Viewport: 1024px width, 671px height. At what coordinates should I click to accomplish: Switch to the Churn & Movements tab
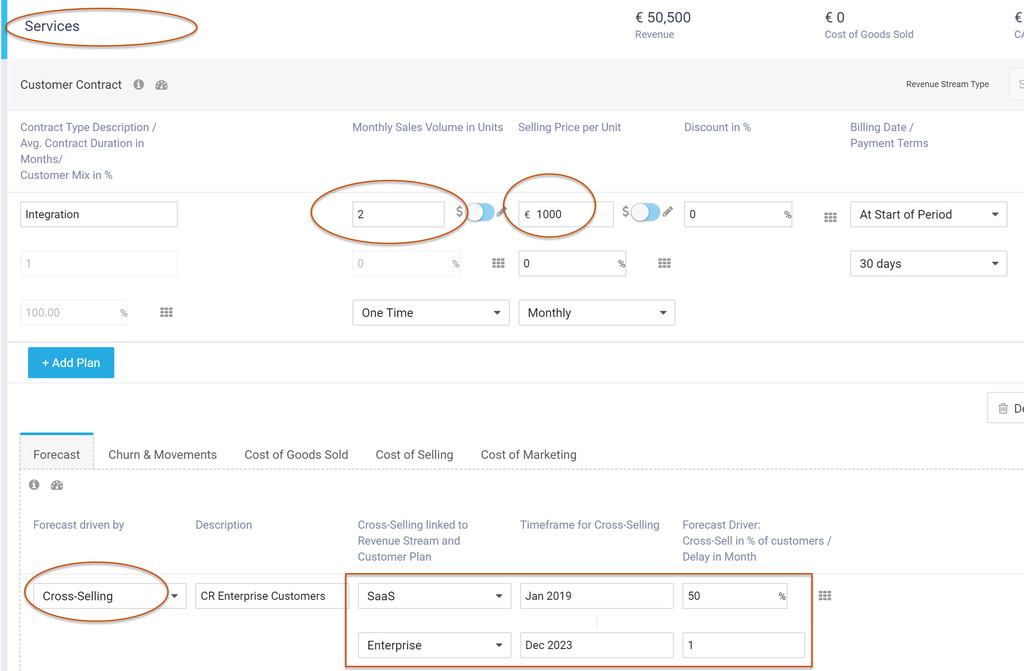pyautogui.click(x=162, y=454)
